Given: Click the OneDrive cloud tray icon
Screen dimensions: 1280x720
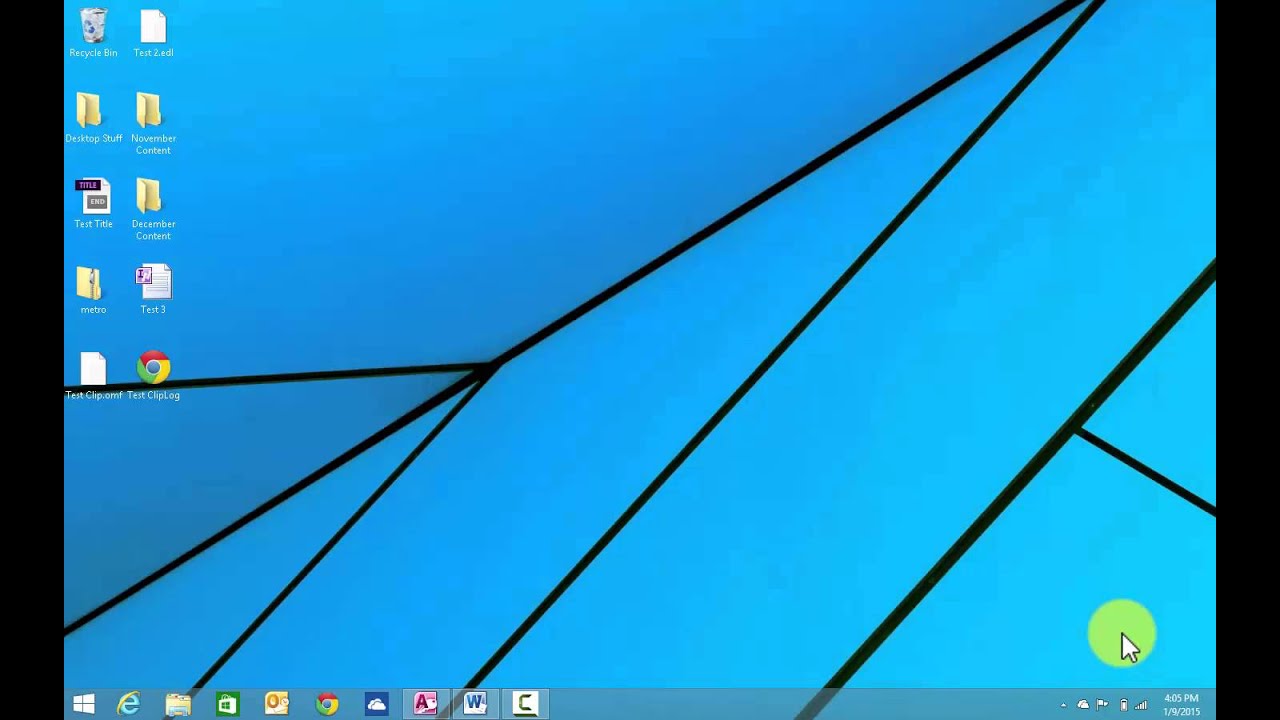Looking at the screenshot, I should click(1083, 705).
